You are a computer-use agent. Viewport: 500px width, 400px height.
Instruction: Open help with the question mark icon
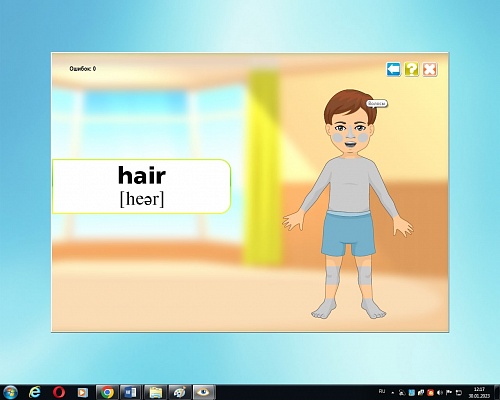point(412,69)
